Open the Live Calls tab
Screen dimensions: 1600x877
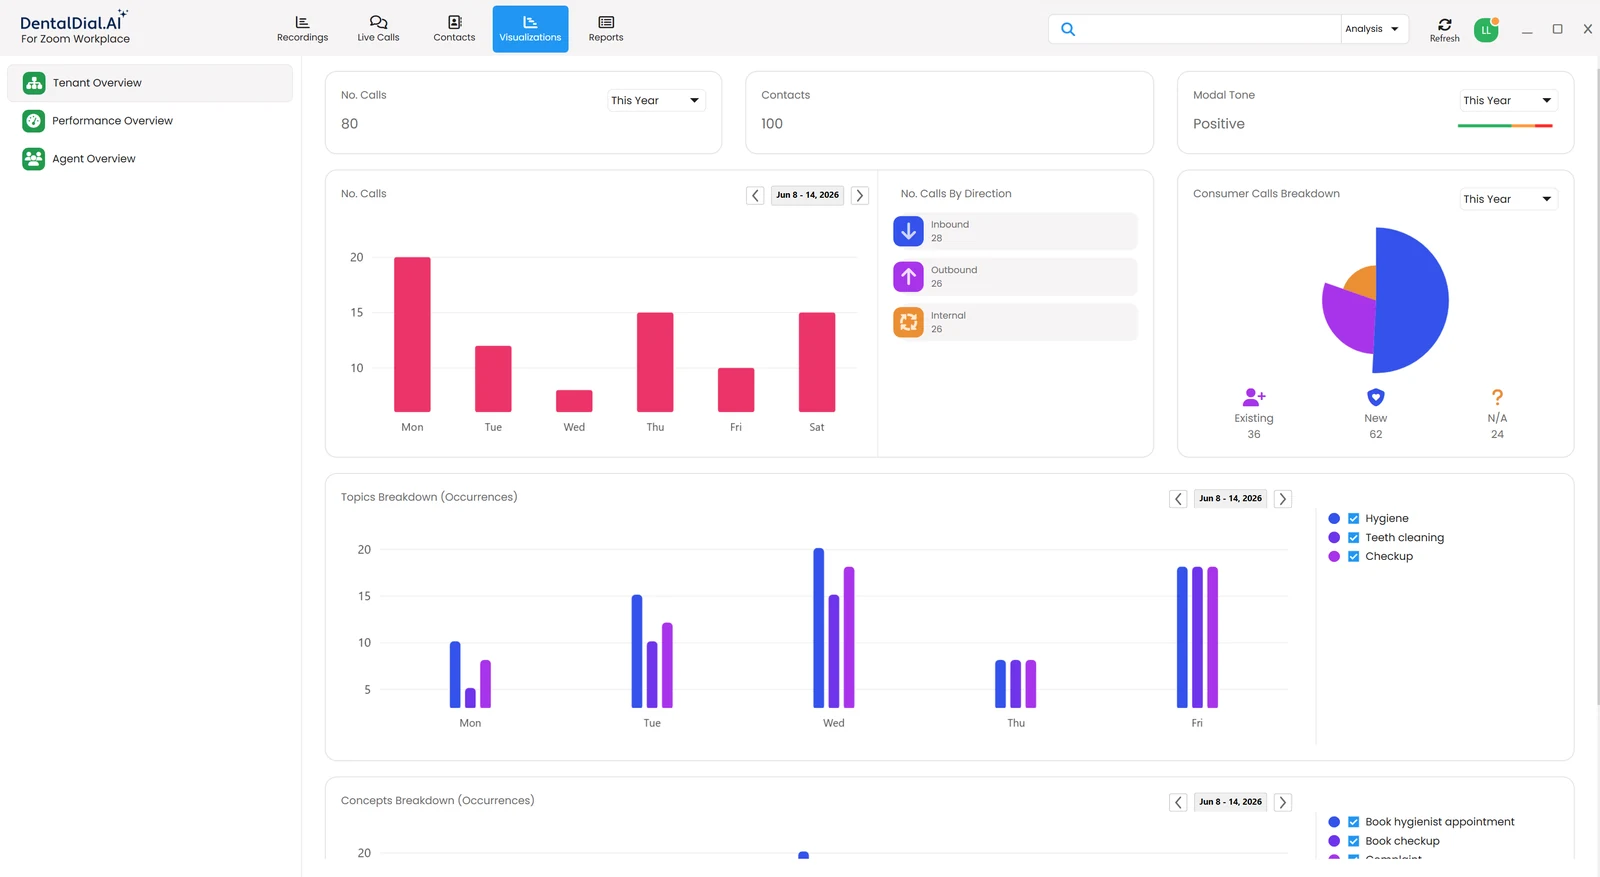coord(378,29)
